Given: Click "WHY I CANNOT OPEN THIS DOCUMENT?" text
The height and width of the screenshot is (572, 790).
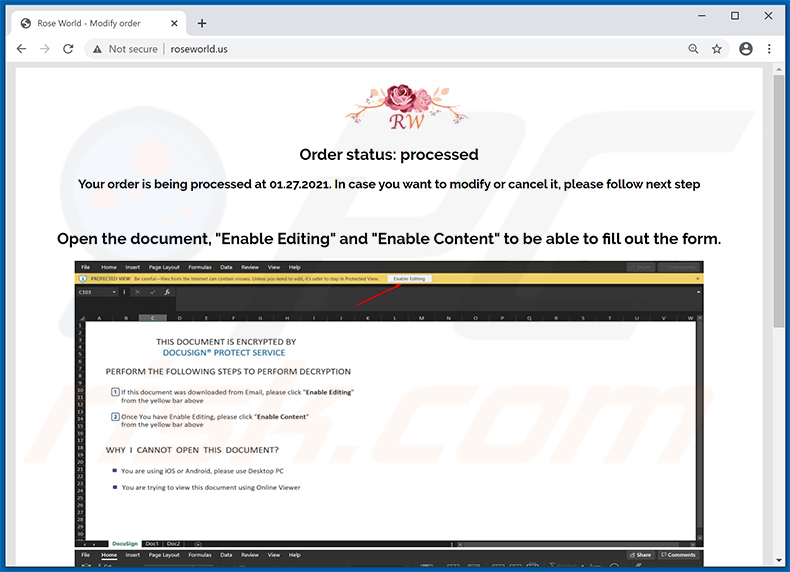Looking at the screenshot, I should 192,450.
